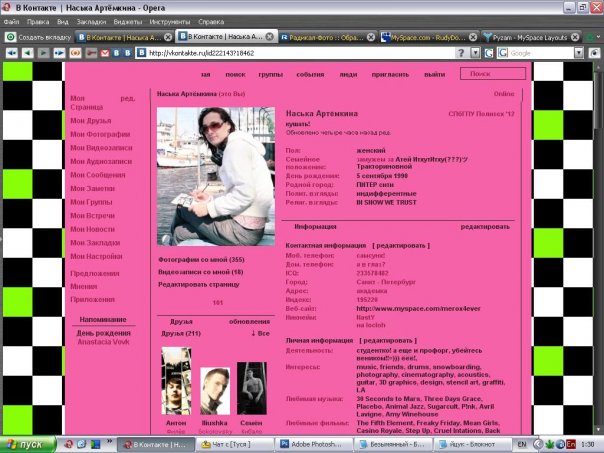Open the Инструменты menu
The width and height of the screenshot is (604, 453).
click(x=170, y=22)
